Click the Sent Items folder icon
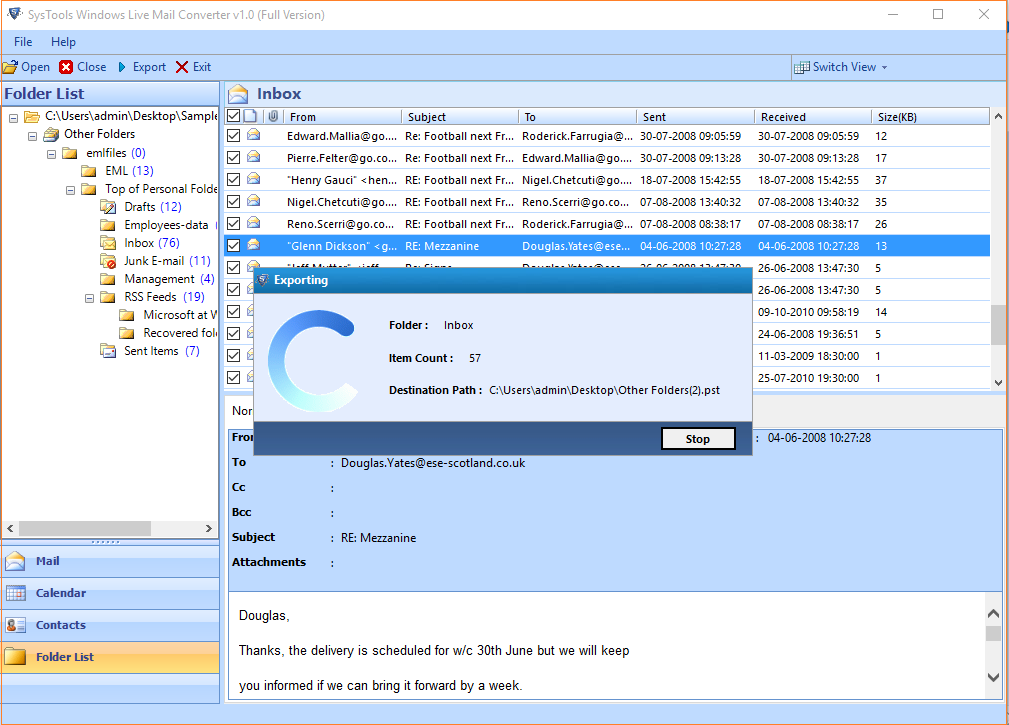The width and height of the screenshot is (1009, 725). coord(108,351)
